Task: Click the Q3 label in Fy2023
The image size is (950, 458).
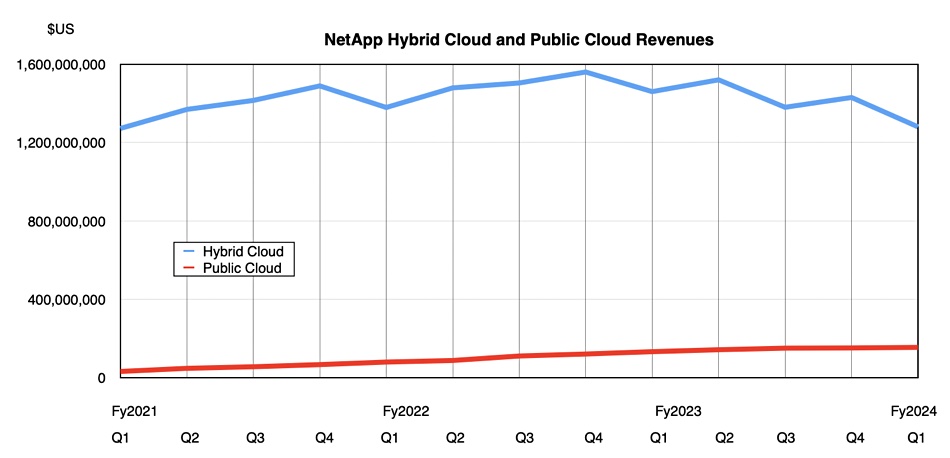Action: click(x=788, y=437)
